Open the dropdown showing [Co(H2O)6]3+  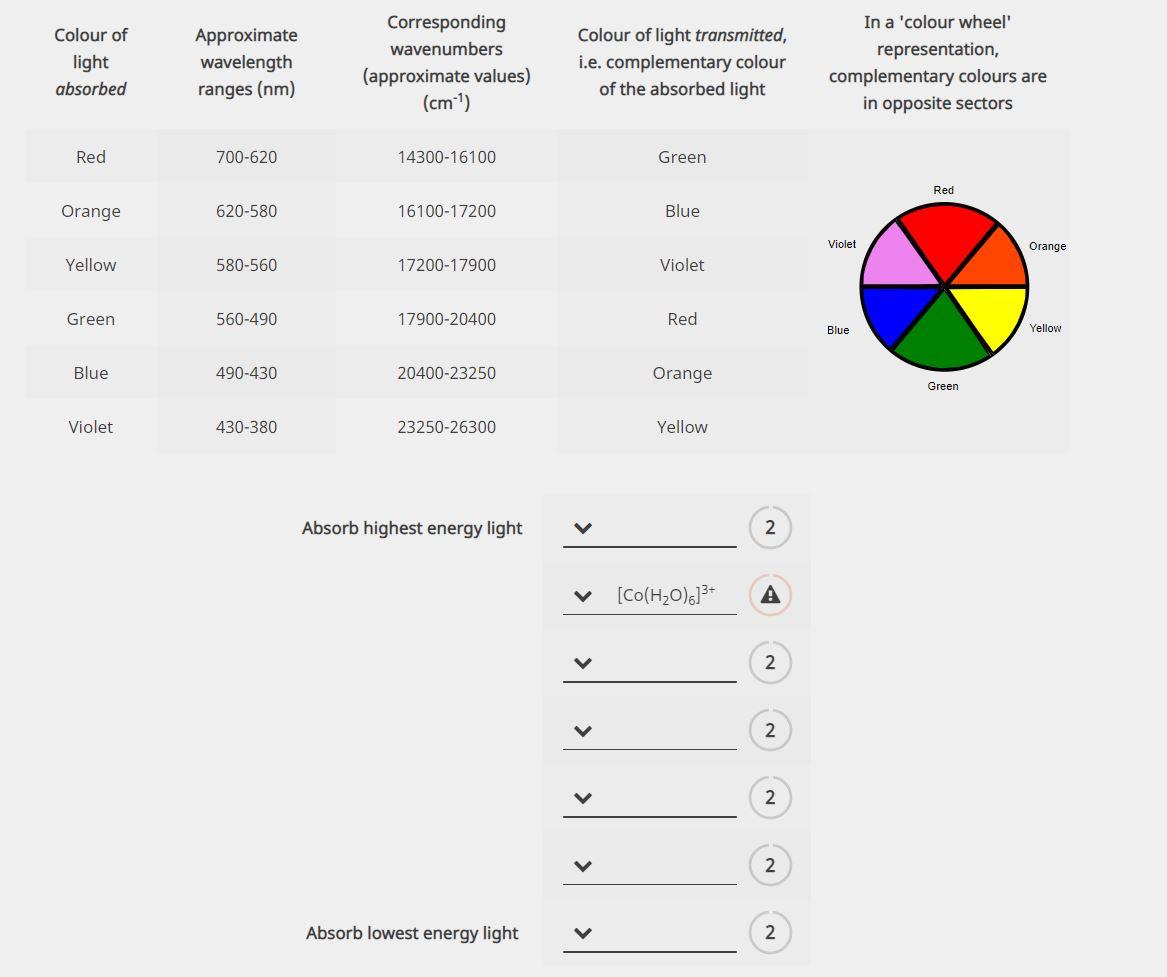[x=583, y=595]
